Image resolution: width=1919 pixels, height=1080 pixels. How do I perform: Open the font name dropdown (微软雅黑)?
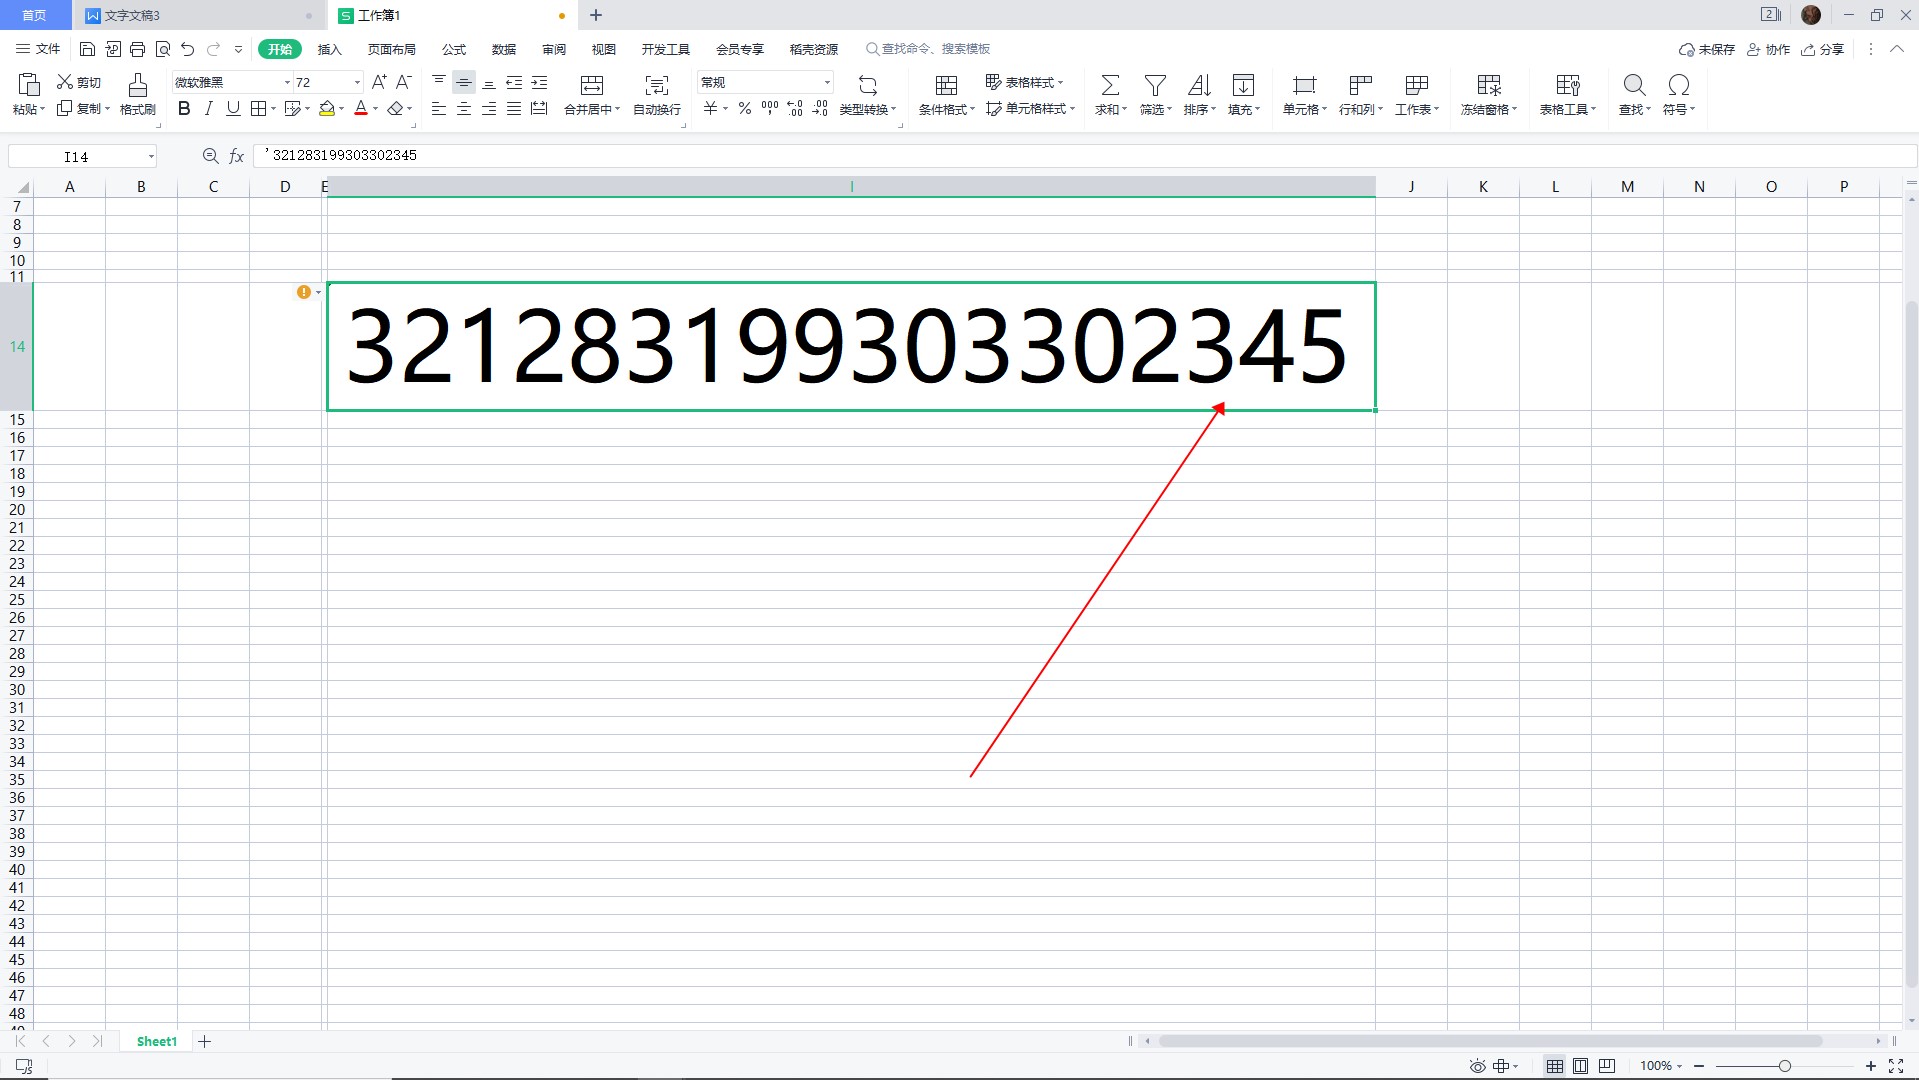pyautogui.click(x=287, y=83)
